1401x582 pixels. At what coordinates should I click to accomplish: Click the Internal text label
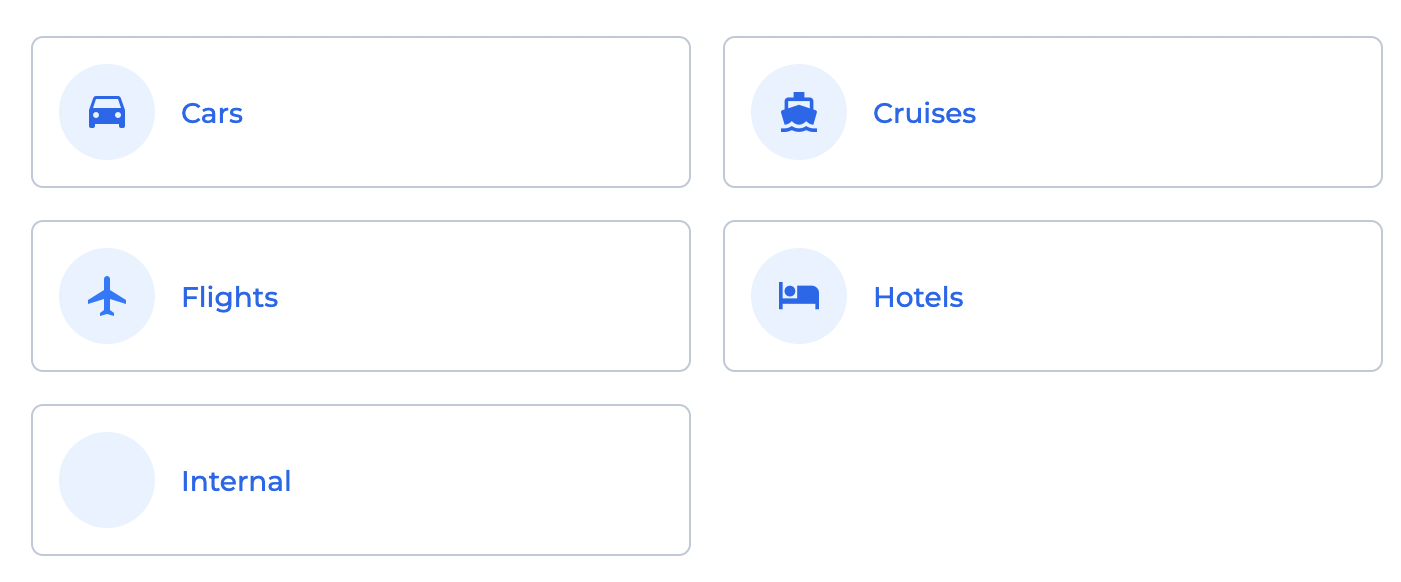click(x=236, y=481)
